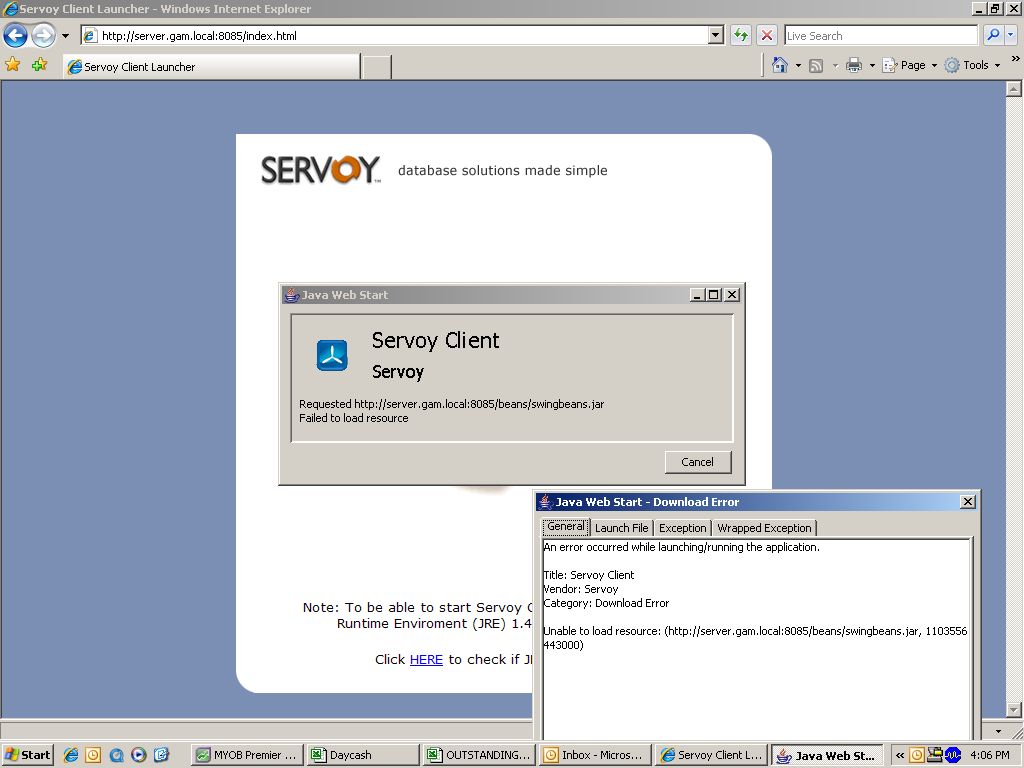Switch to Inbox Microsoft Outlook taskbar button
The image size is (1024, 768).
pyautogui.click(x=594, y=755)
